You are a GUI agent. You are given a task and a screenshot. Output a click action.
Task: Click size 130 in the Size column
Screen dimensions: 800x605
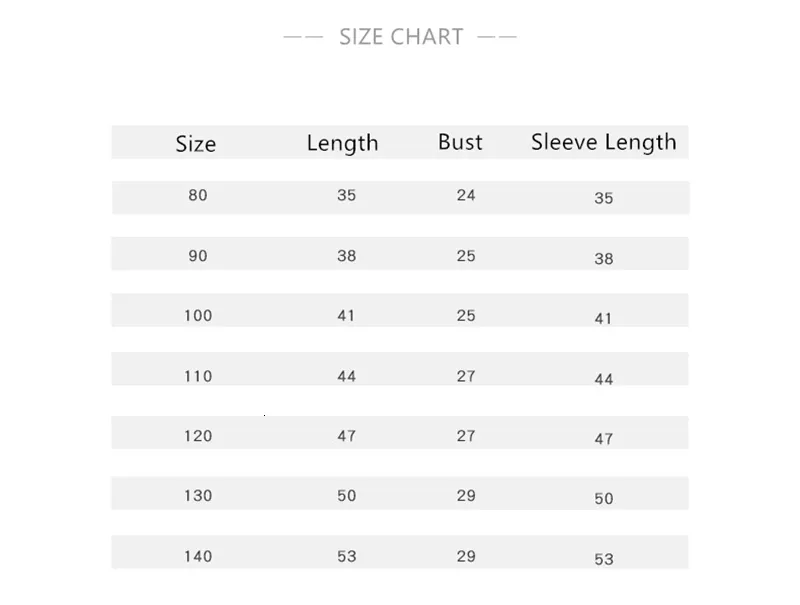[x=198, y=496]
